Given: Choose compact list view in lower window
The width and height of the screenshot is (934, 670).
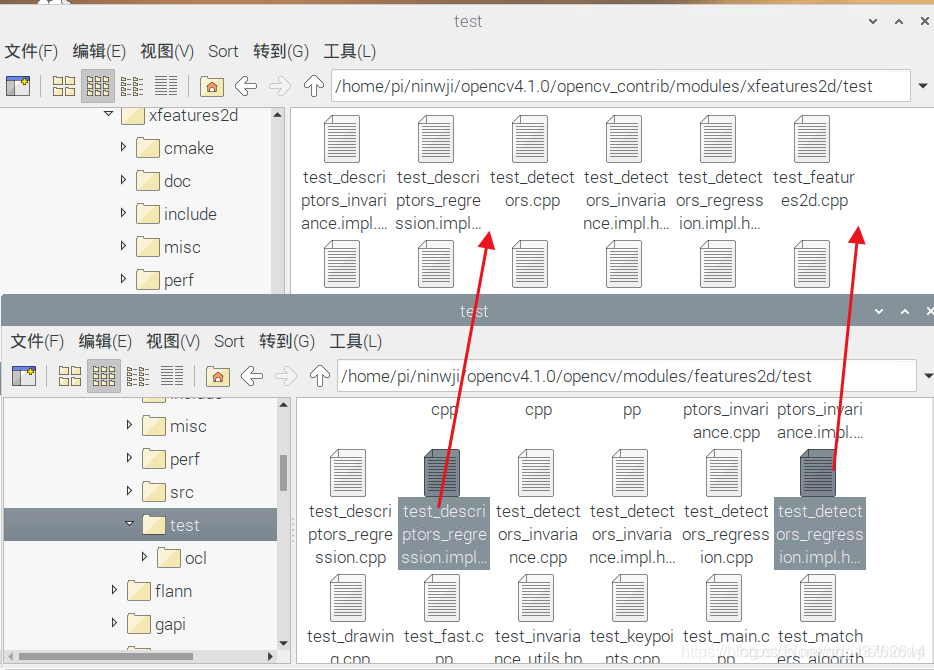Looking at the screenshot, I should [138, 376].
